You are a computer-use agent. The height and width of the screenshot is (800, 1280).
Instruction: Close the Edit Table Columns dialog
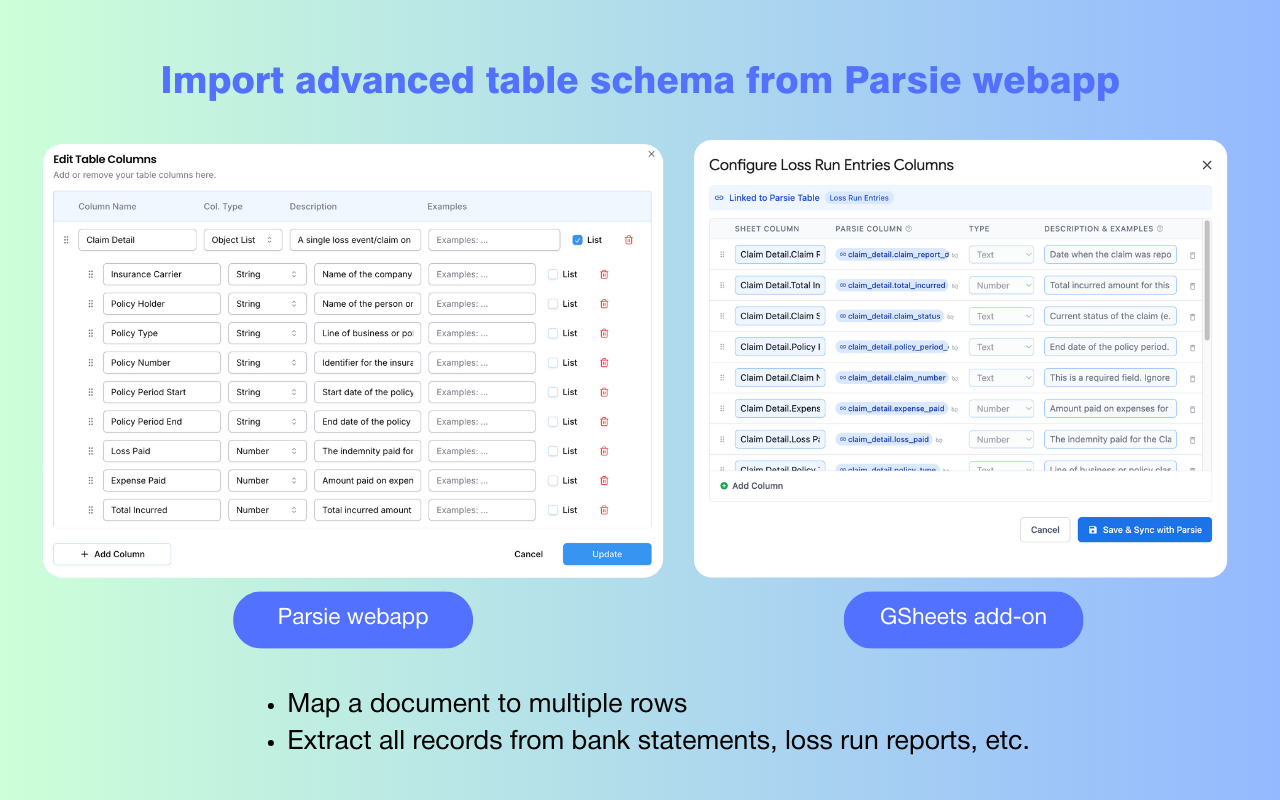[x=652, y=154]
